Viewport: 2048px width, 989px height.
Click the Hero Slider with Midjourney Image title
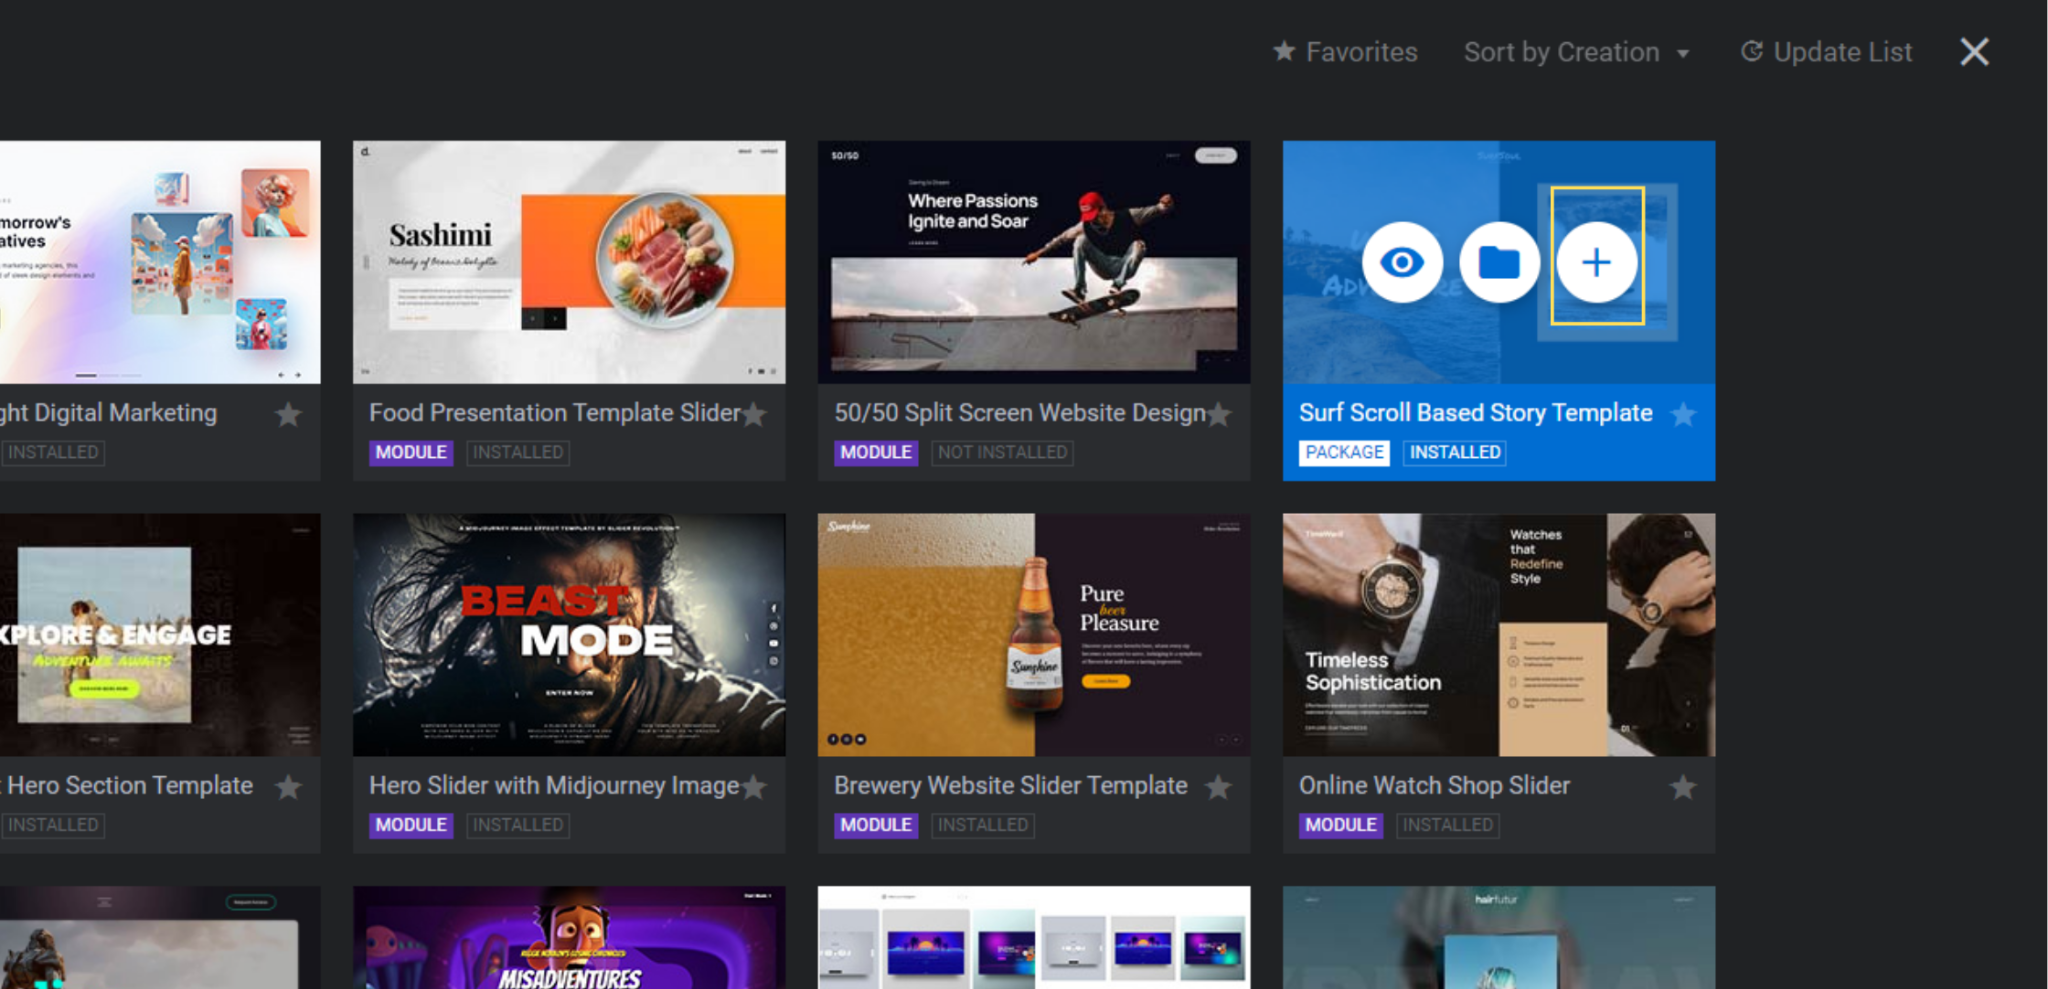pos(554,786)
